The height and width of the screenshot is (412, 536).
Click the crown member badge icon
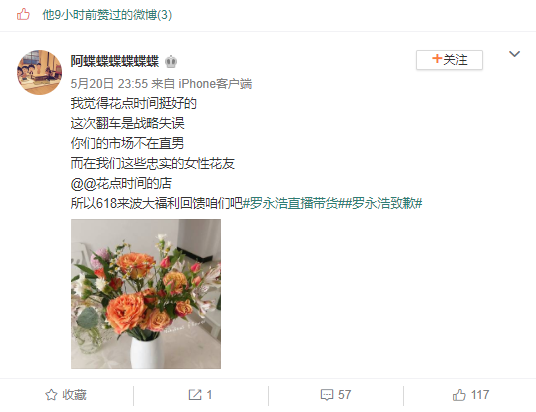pyautogui.click(x=171, y=62)
